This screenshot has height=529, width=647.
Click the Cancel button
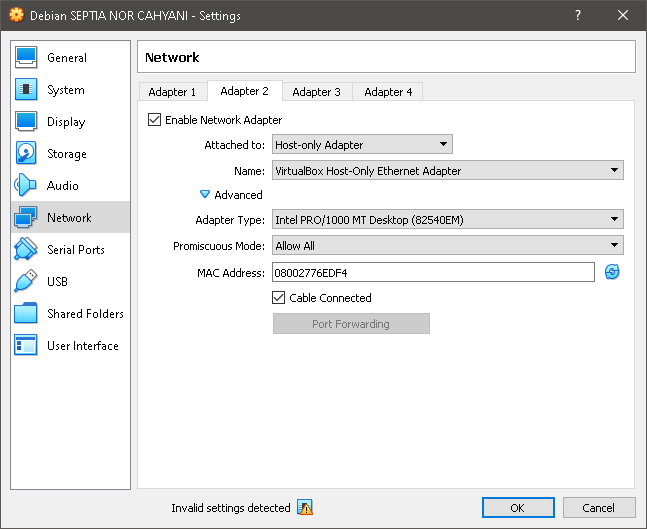pos(599,508)
